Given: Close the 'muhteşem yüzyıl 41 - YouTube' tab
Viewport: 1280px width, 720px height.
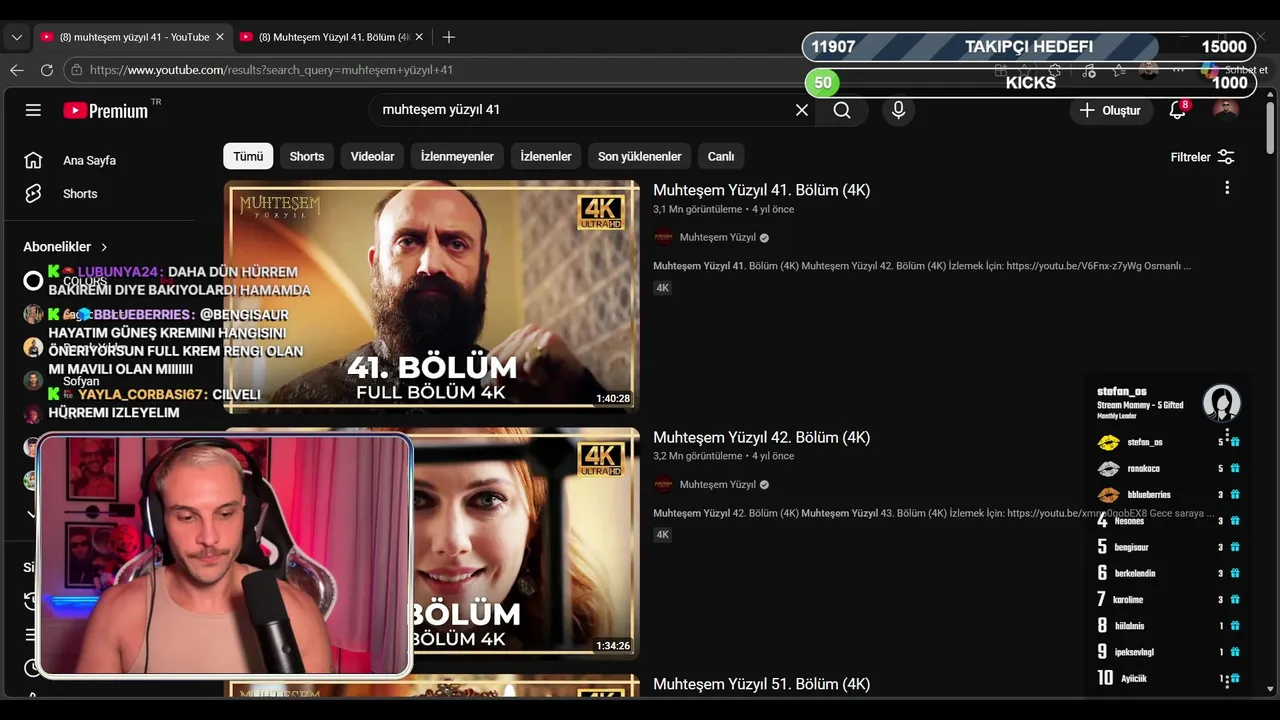Looking at the screenshot, I should pos(220,37).
